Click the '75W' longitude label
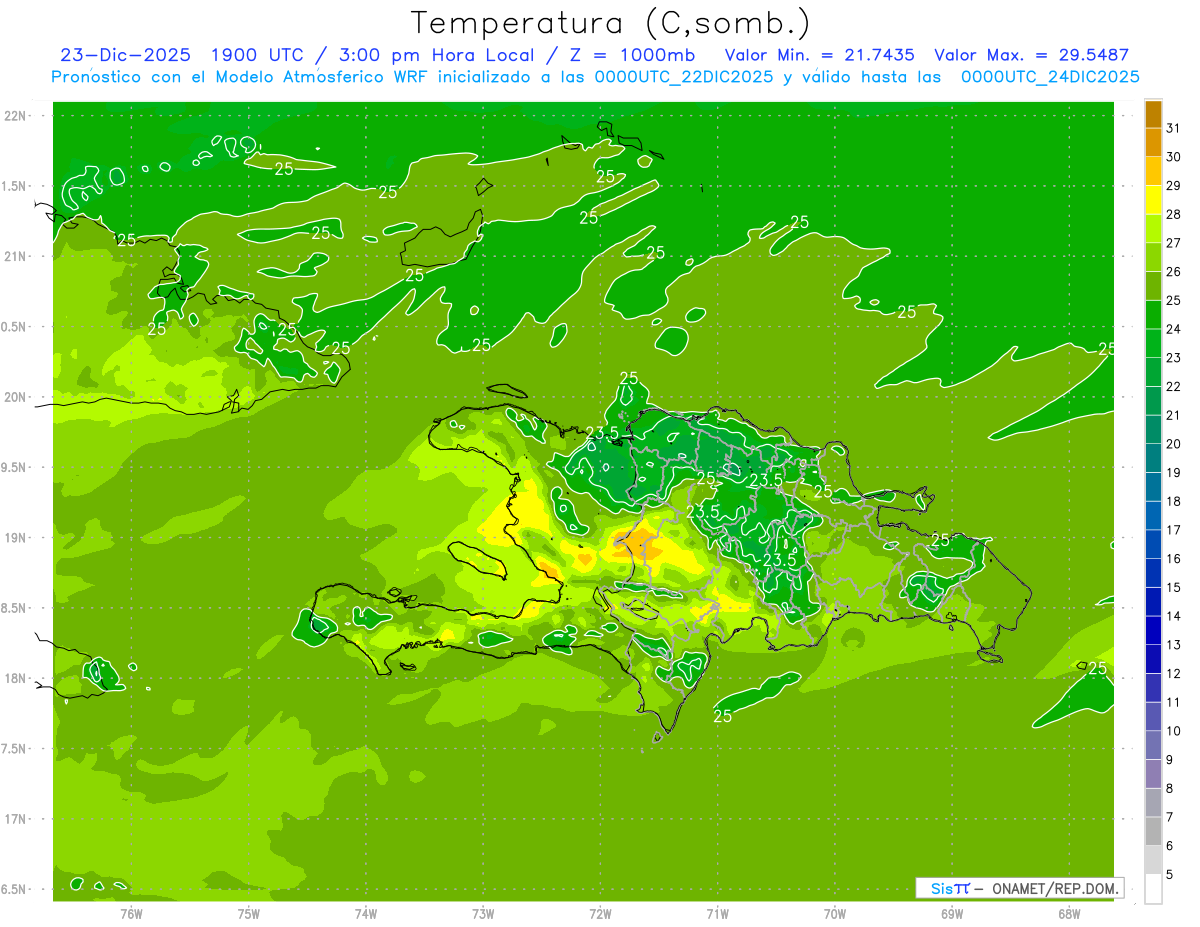Image resolution: width=1200 pixels, height=927 pixels. coord(249,913)
